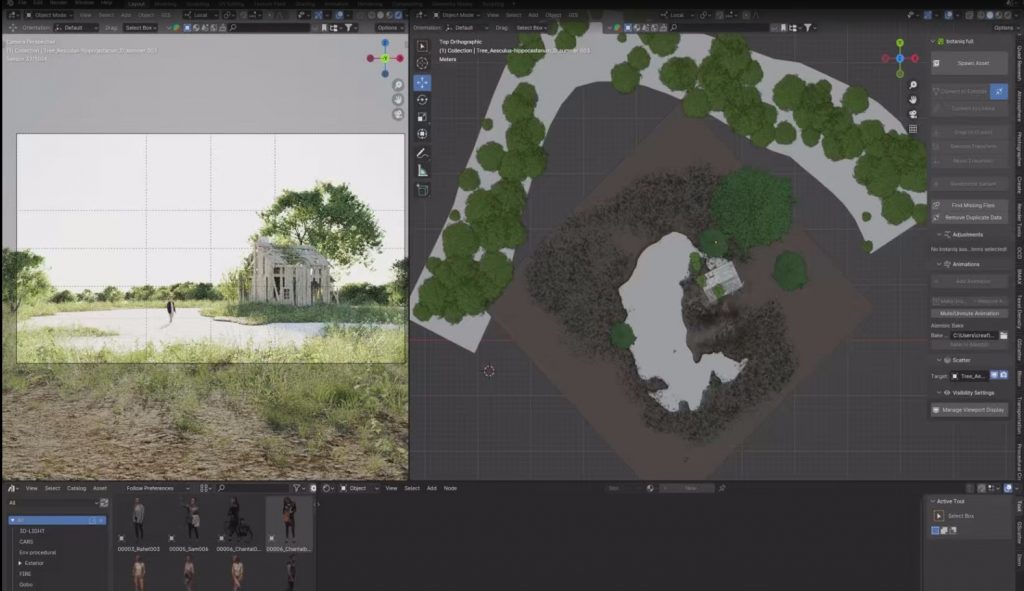This screenshot has height=591, width=1024.
Task: Activate the Rotate tool in the right viewport toolbar
Action: (423, 100)
